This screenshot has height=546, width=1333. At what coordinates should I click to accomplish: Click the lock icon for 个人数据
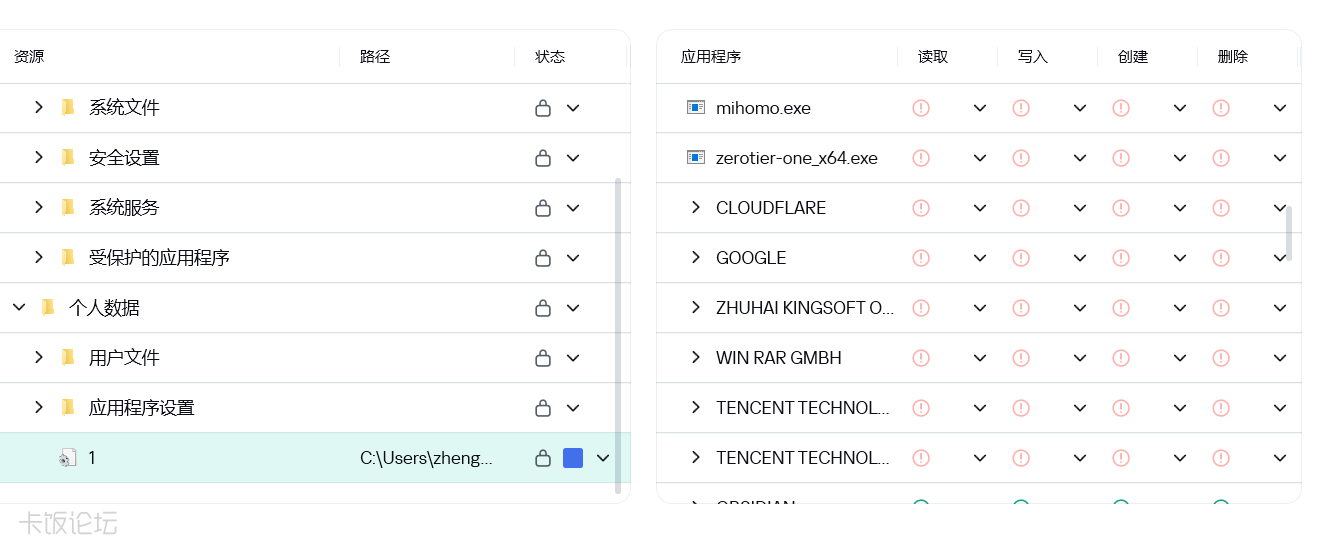pos(543,308)
